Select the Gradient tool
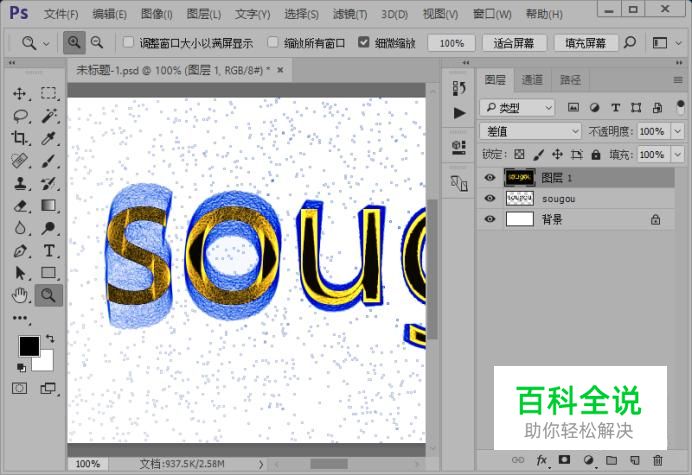The image size is (692, 475). 49,206
